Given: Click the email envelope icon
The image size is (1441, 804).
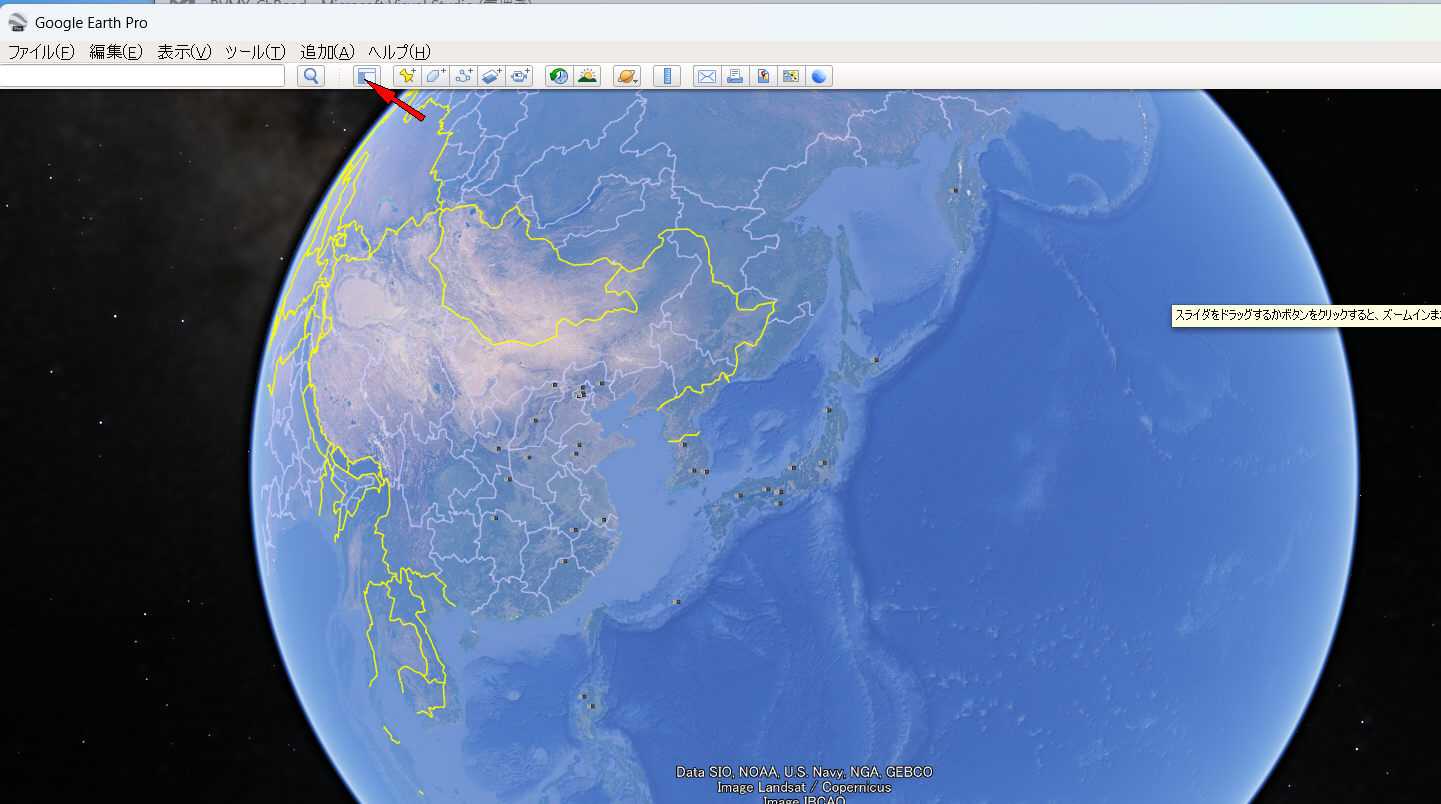Looking at the screenshot, I should tap(707, 76).
